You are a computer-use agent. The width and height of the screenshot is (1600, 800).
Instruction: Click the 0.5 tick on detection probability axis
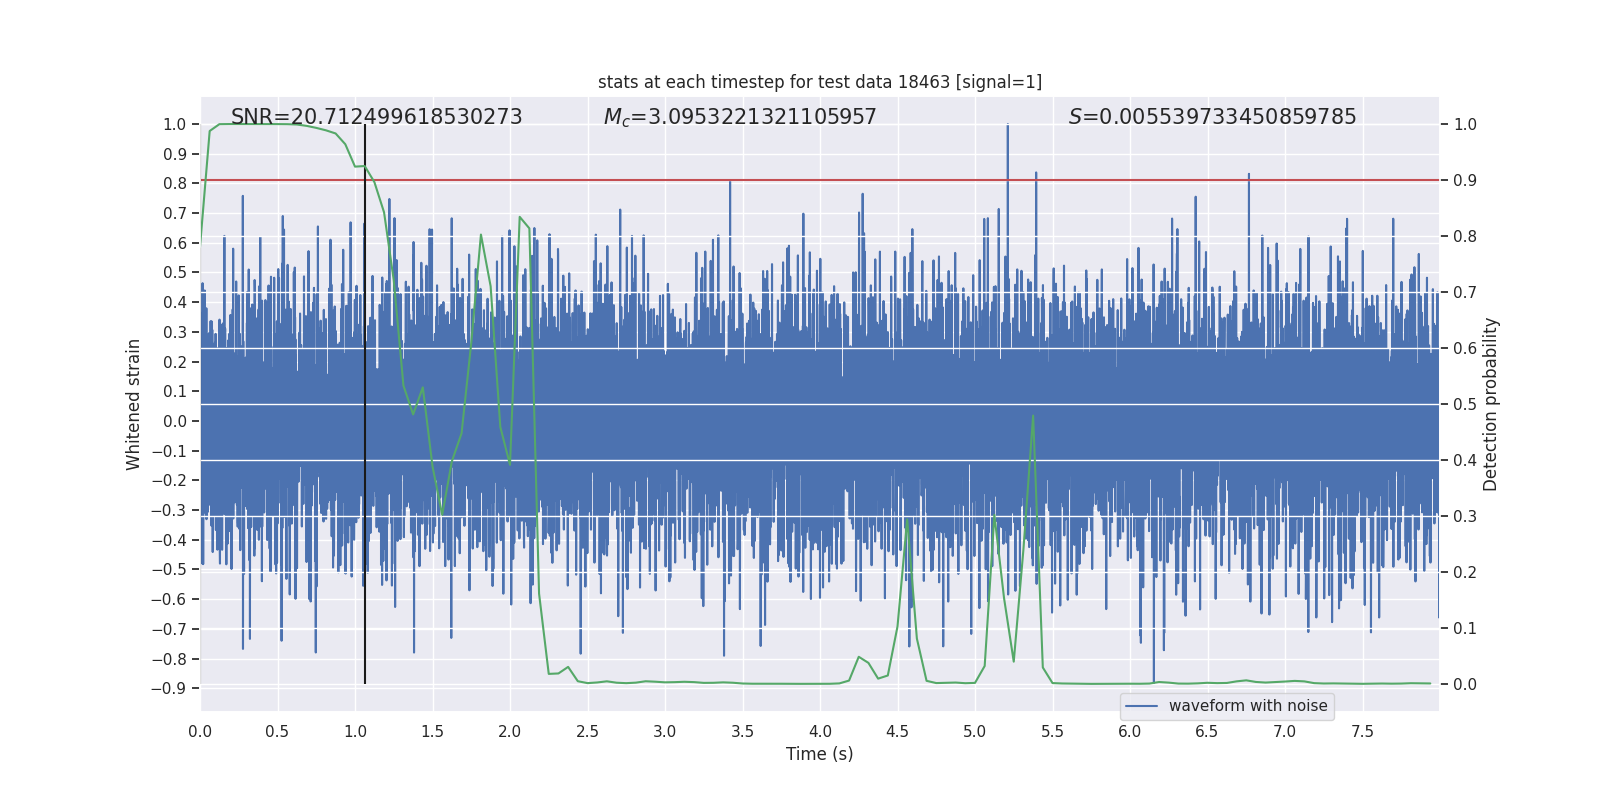tap(1464, 404)
